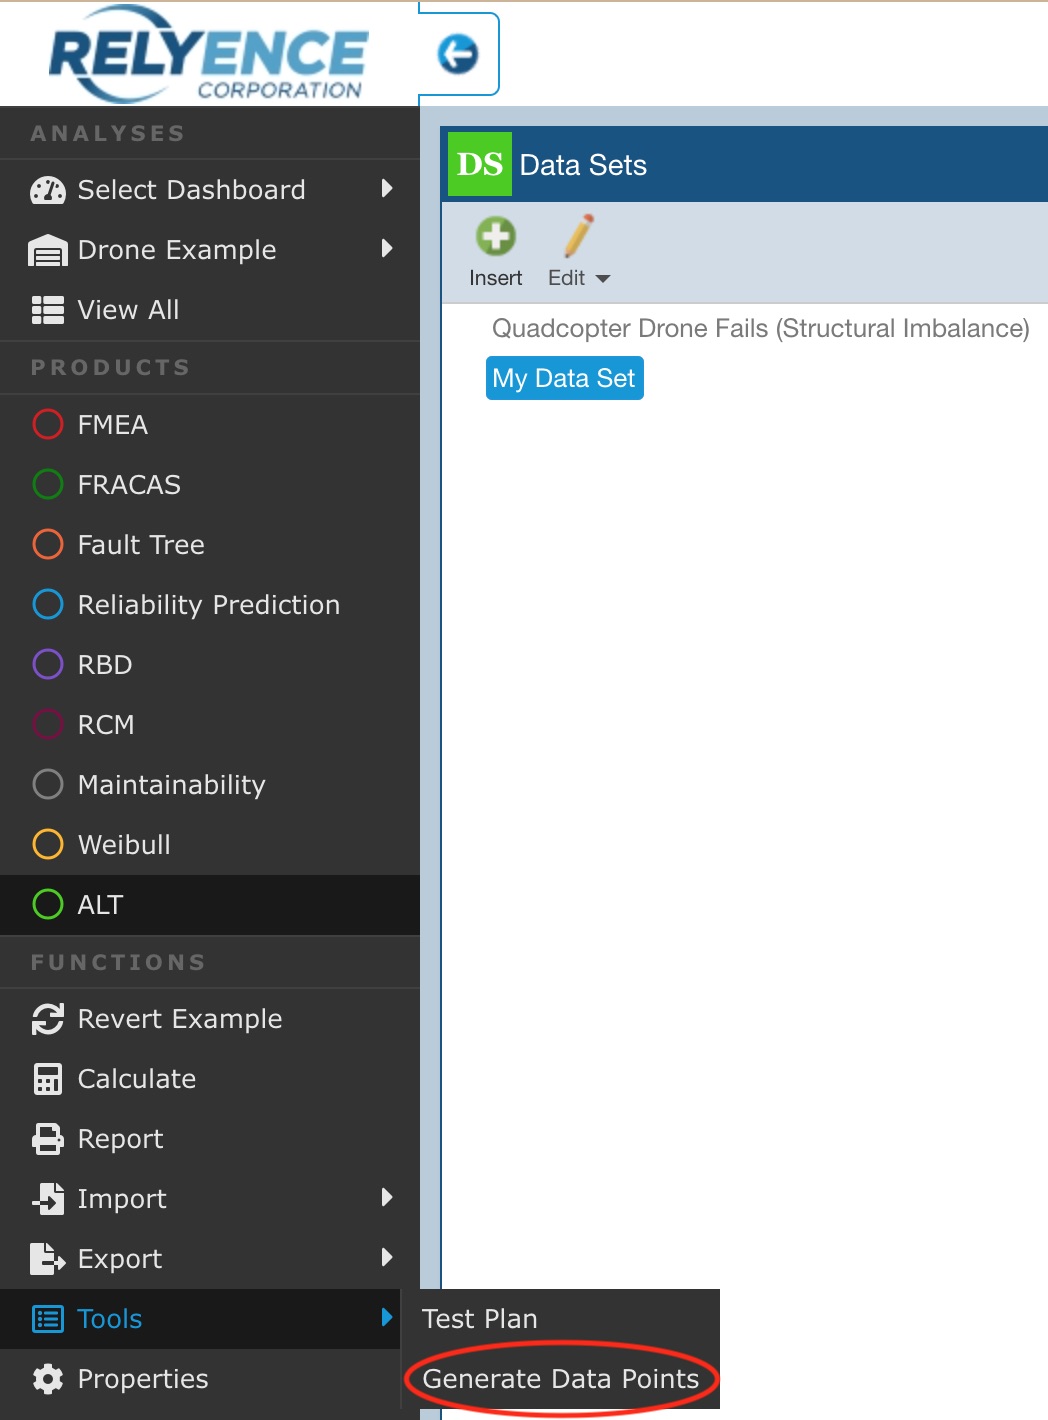Click the Revert Example refresh icon
Screen dimensions: 1048x1420
[48, 1019]
